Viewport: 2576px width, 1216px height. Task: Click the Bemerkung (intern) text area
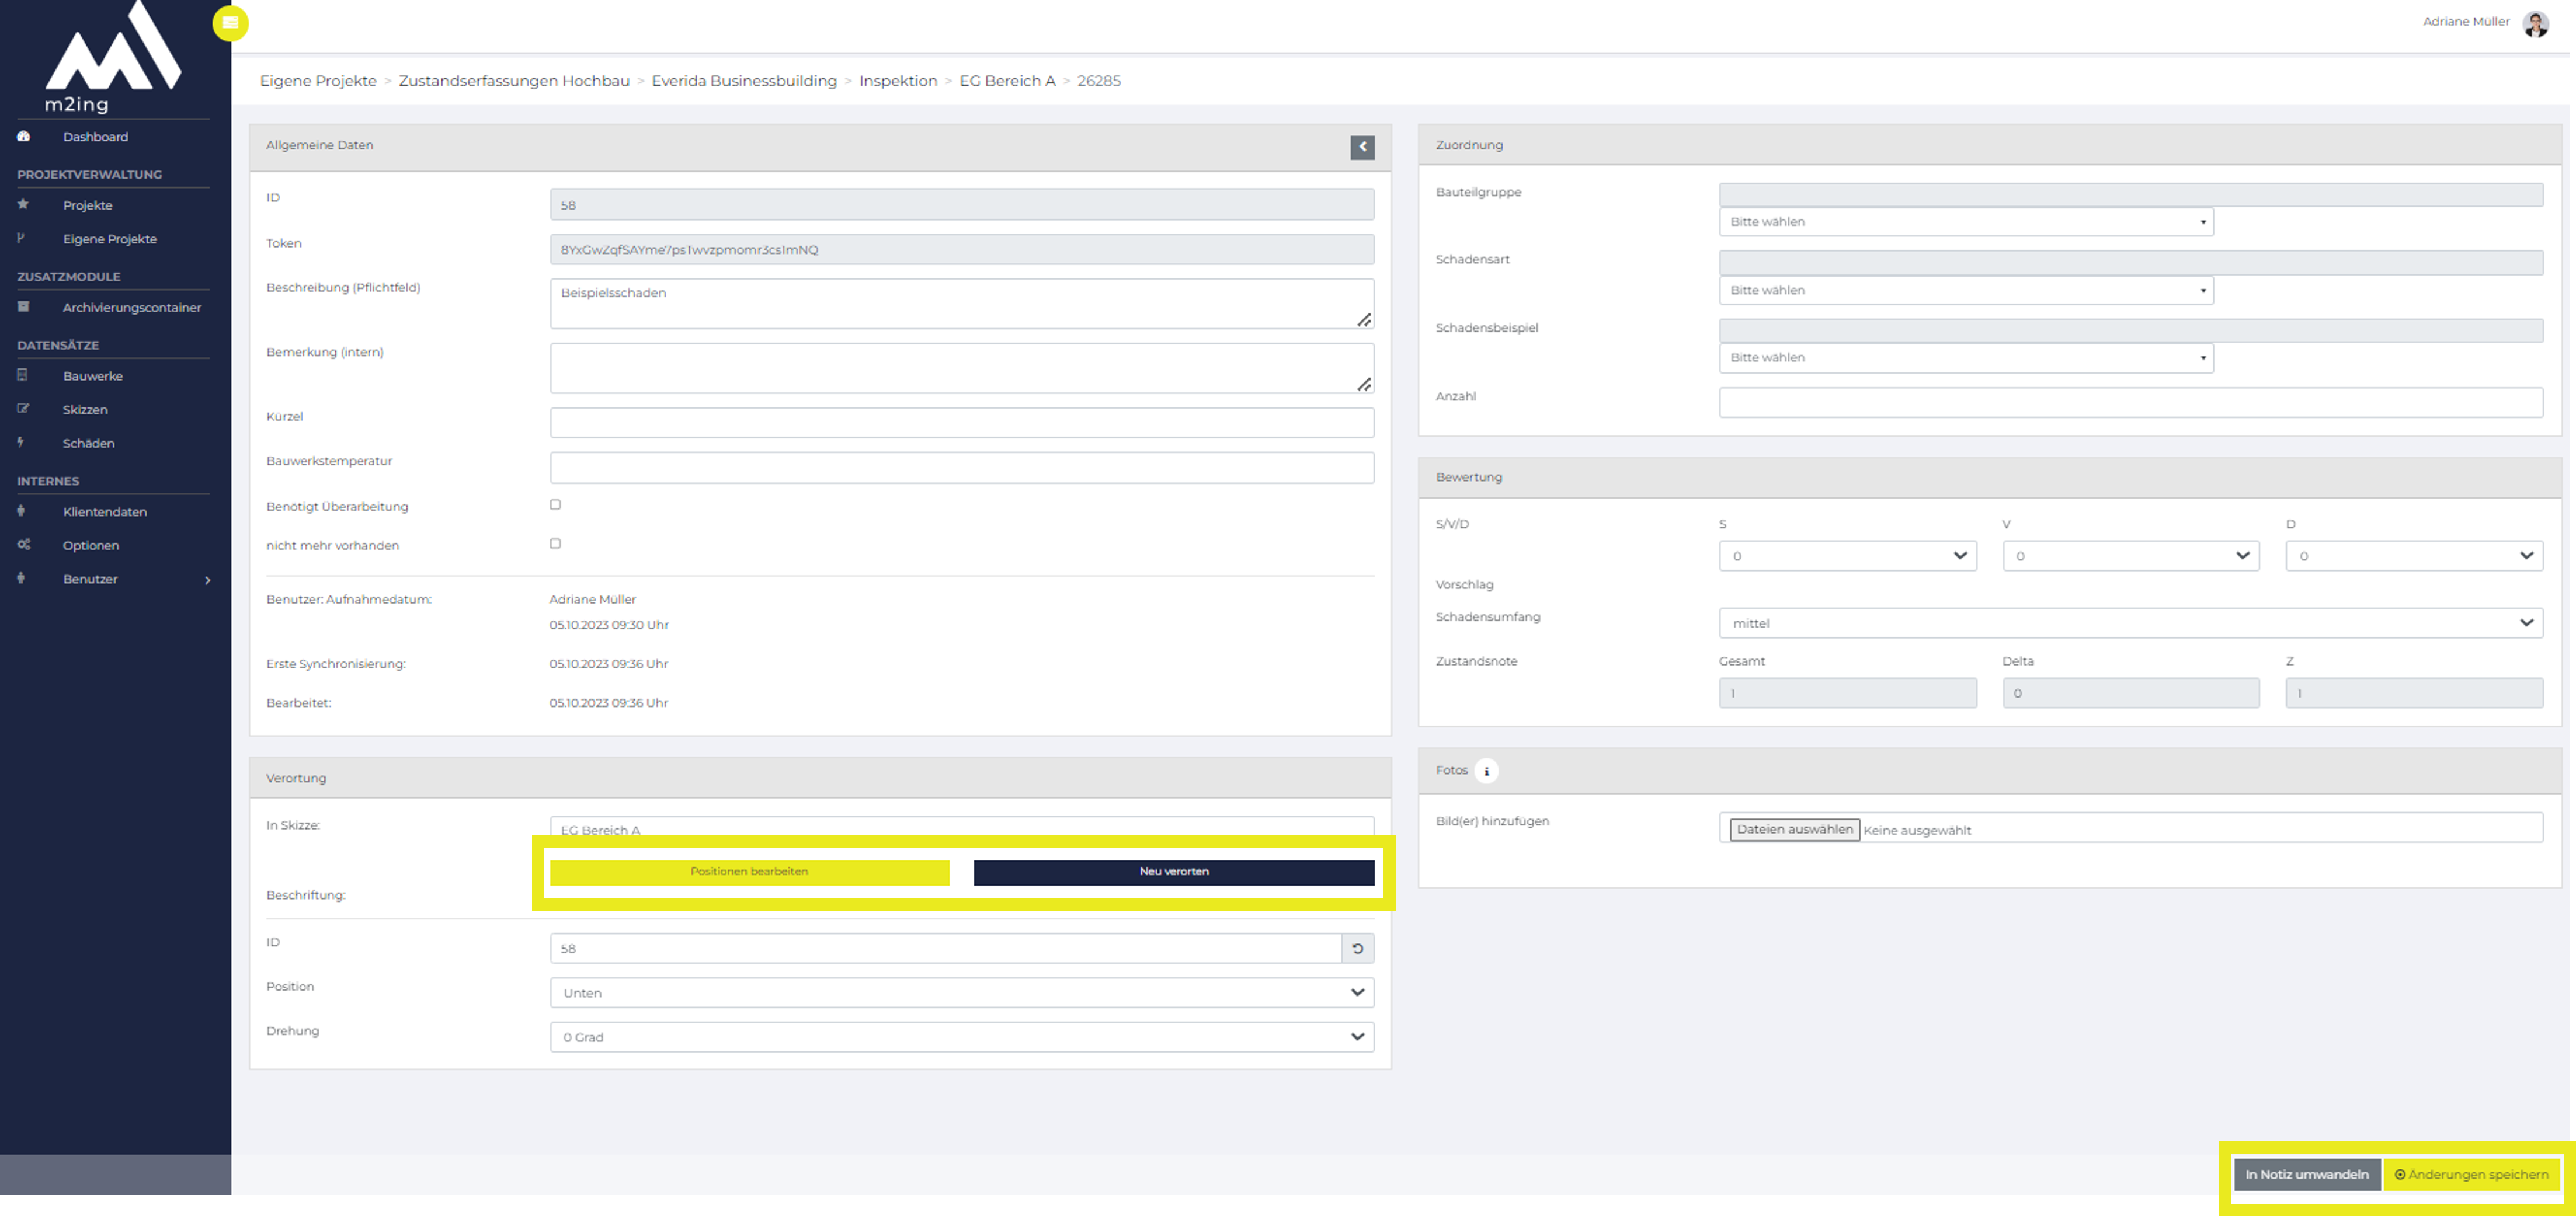pos(961,368)
